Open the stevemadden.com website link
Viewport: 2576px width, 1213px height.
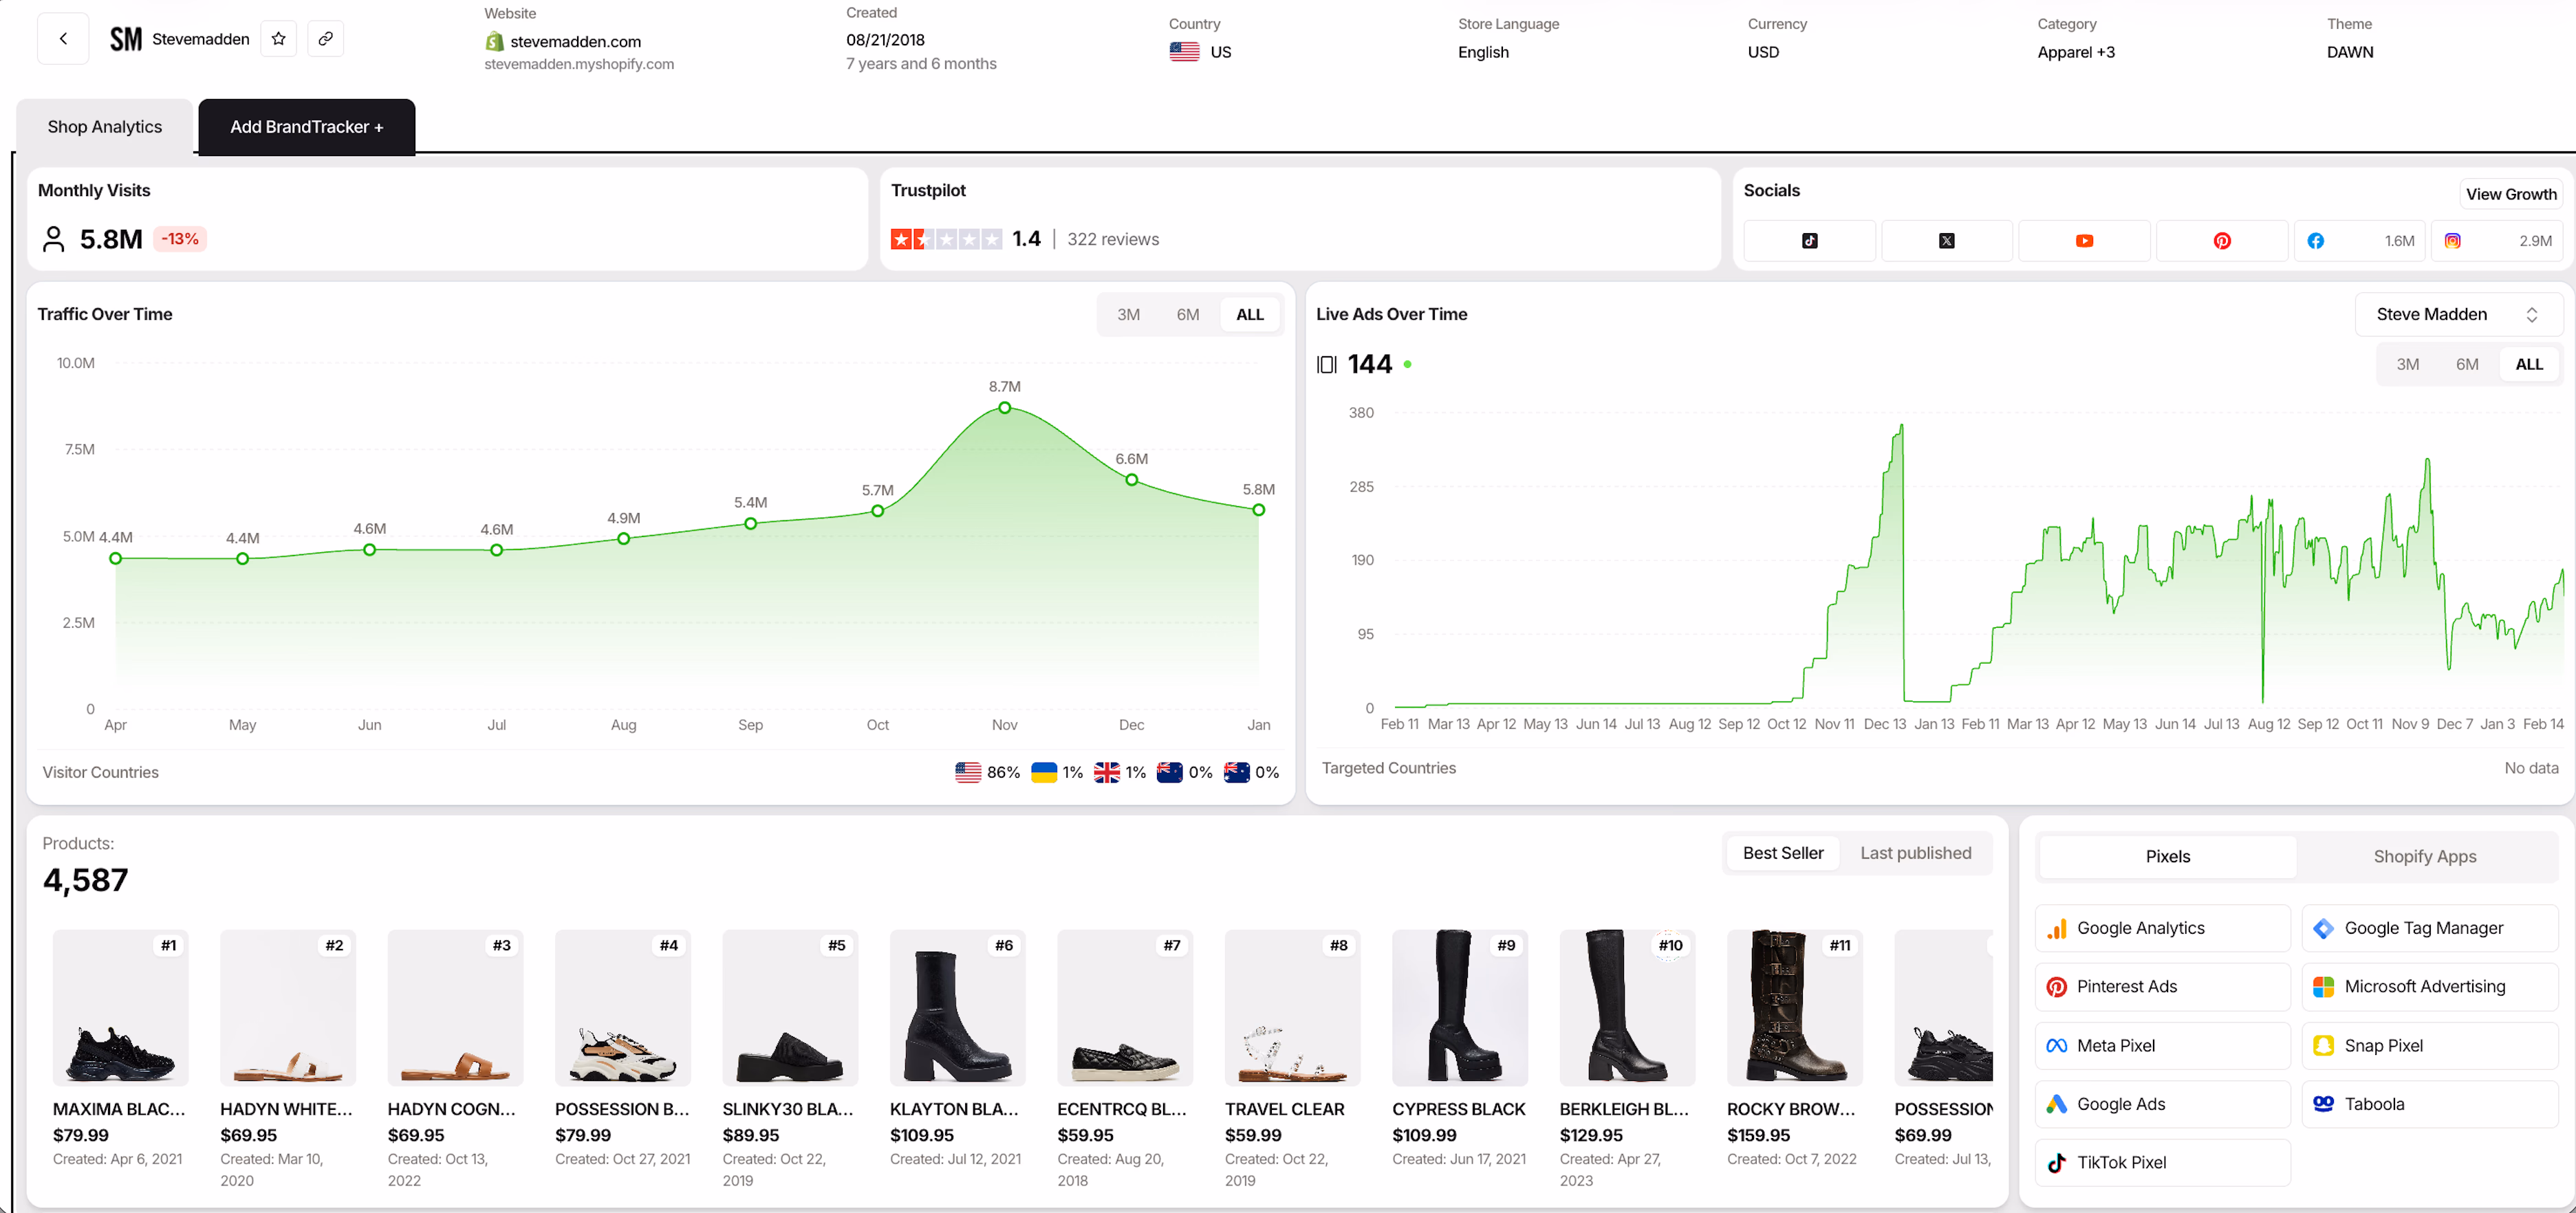(575, 41)
